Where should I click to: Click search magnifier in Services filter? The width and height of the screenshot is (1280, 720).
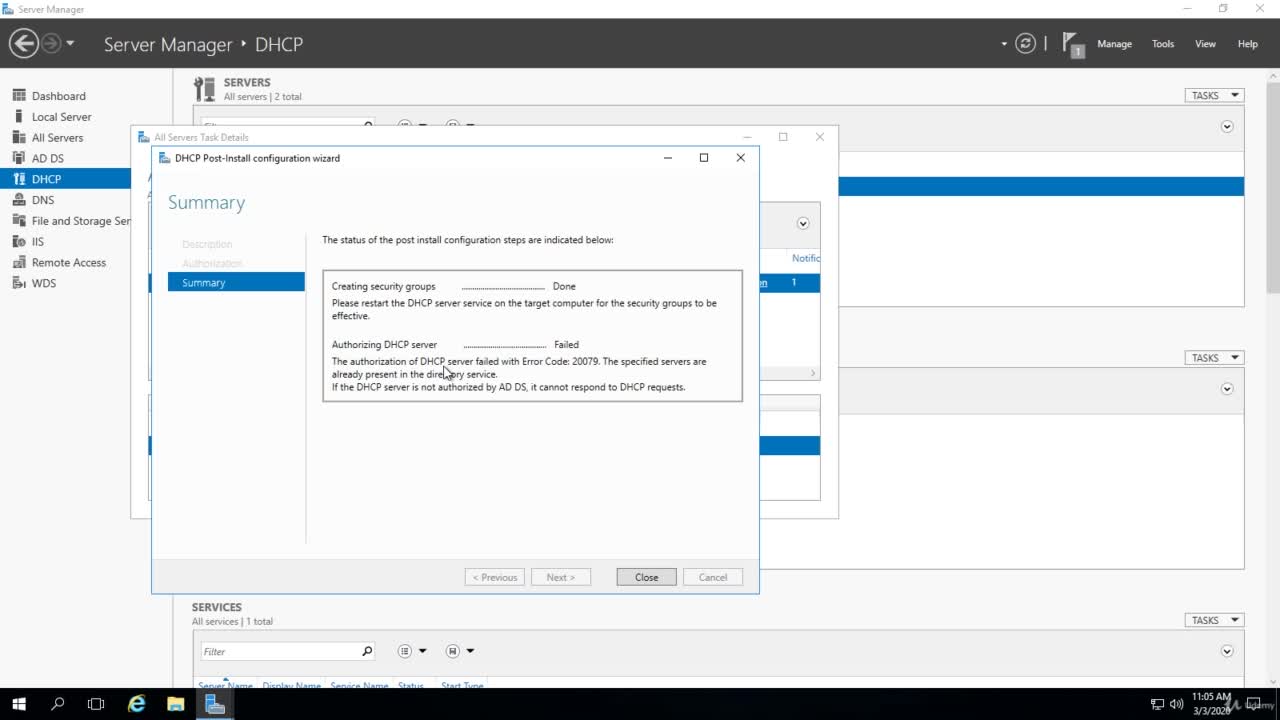pyautogui.click(x=367, y=651)
